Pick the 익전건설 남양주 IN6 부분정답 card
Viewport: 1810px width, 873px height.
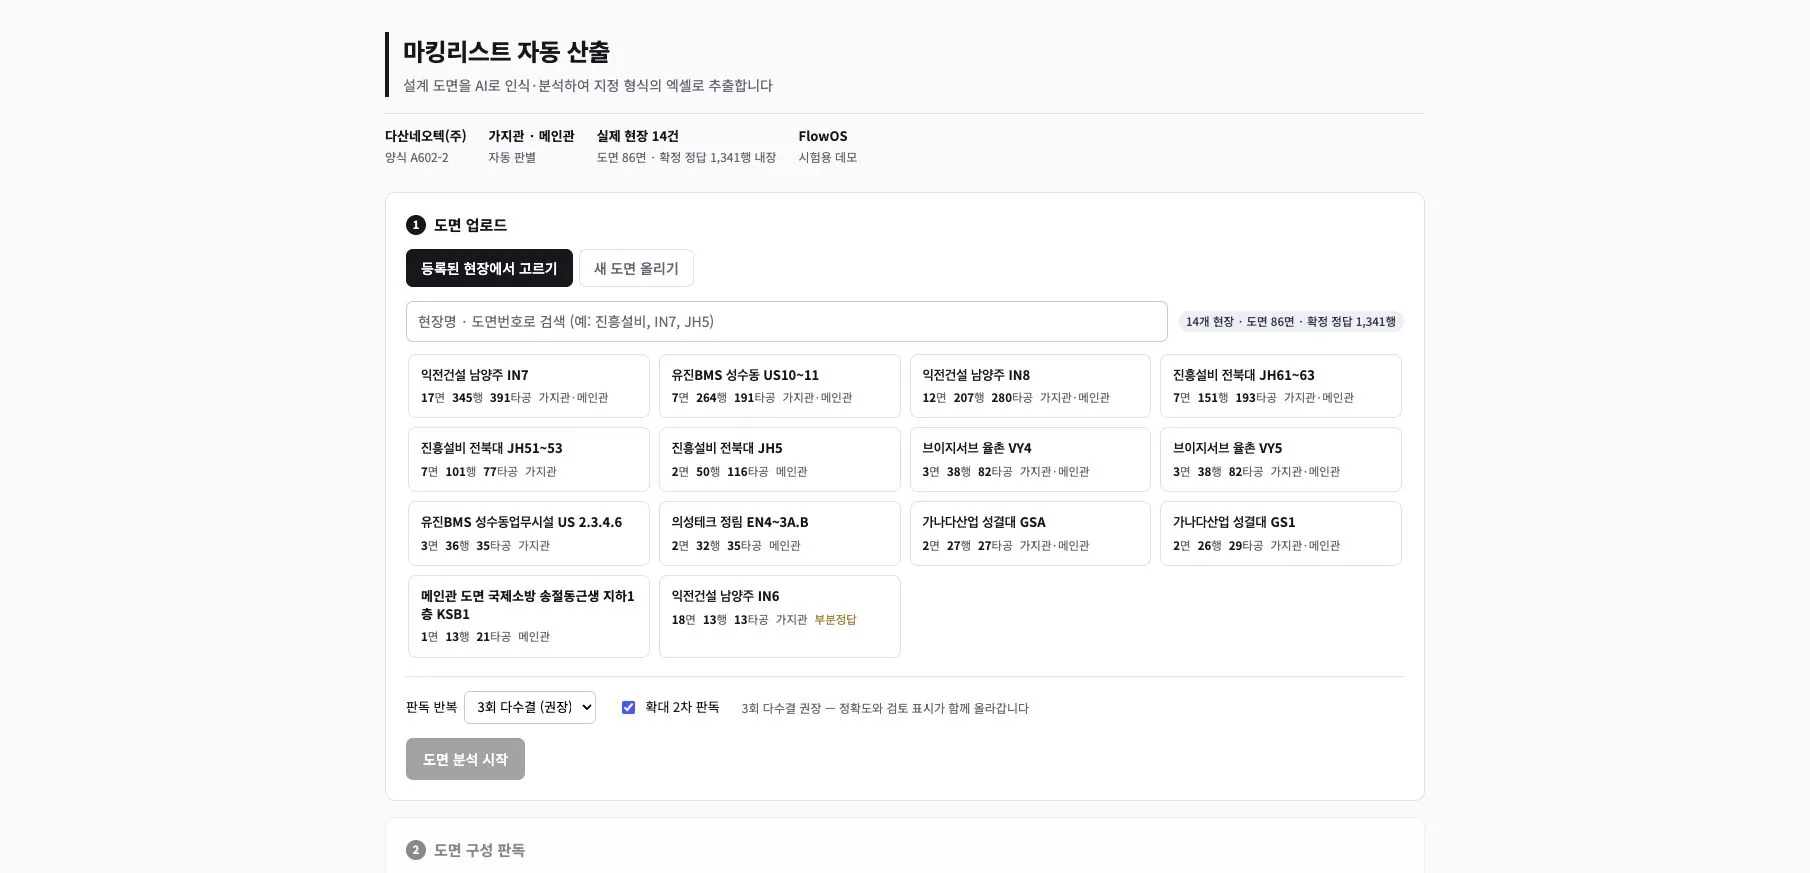(780, 616)
